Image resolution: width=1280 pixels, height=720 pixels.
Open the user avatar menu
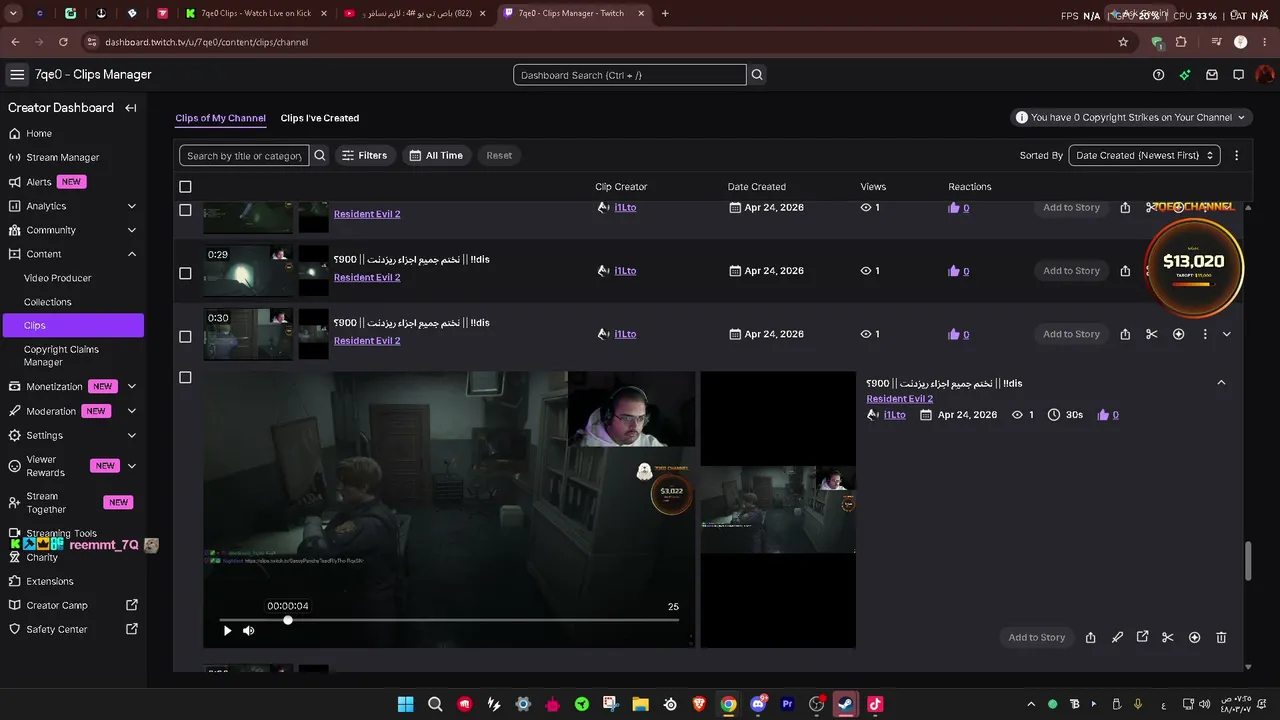point(1265,75)
